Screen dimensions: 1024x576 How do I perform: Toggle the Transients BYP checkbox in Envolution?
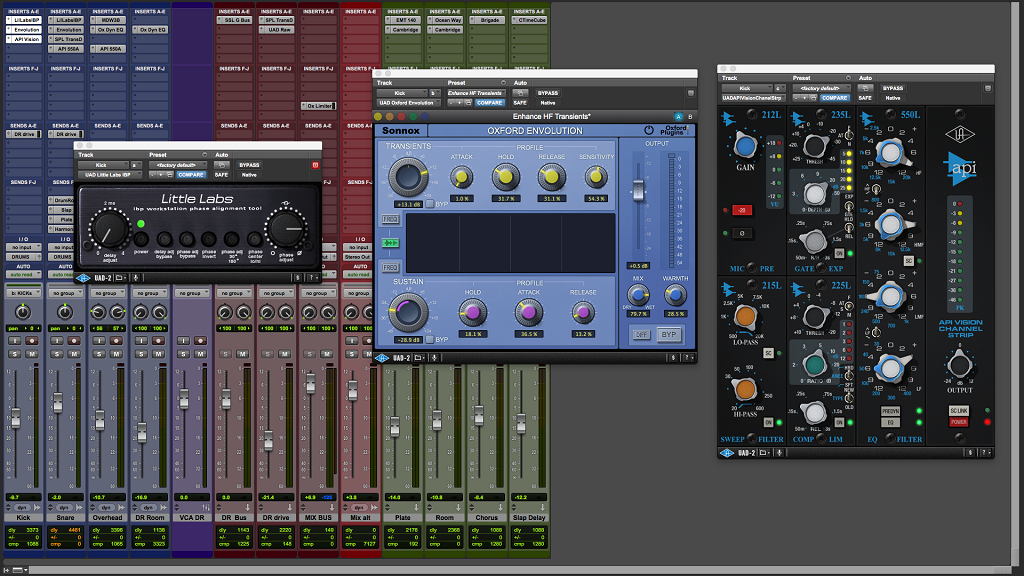click(x=430, y=204)
